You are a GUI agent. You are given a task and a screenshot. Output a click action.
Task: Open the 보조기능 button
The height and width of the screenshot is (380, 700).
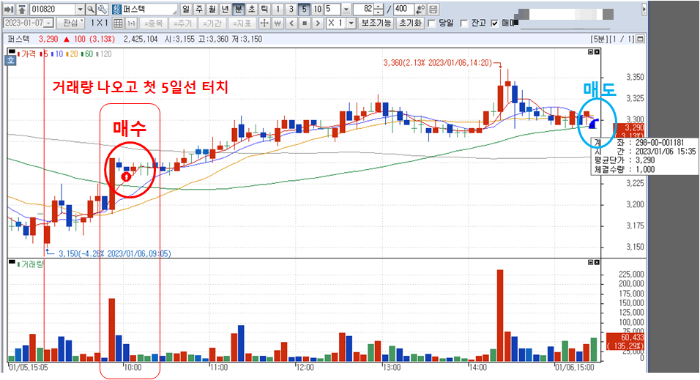[x=376, y=23]
